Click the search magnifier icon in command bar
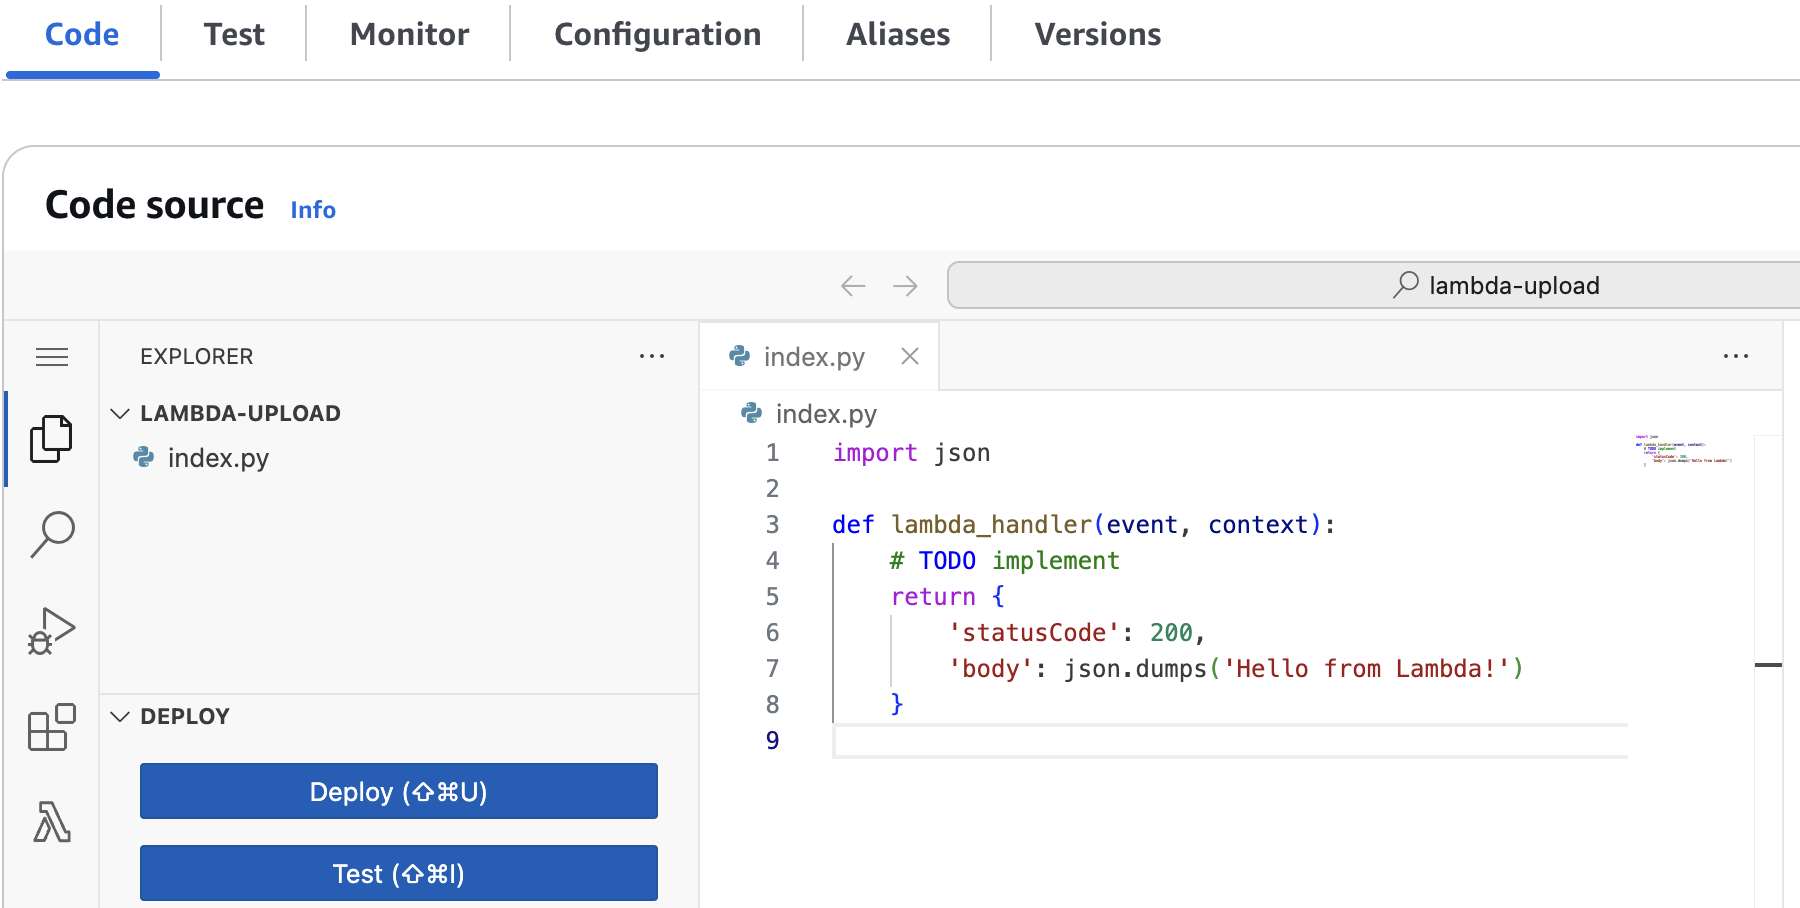This screenshot has height=908, width=1800. [1406, 285]
